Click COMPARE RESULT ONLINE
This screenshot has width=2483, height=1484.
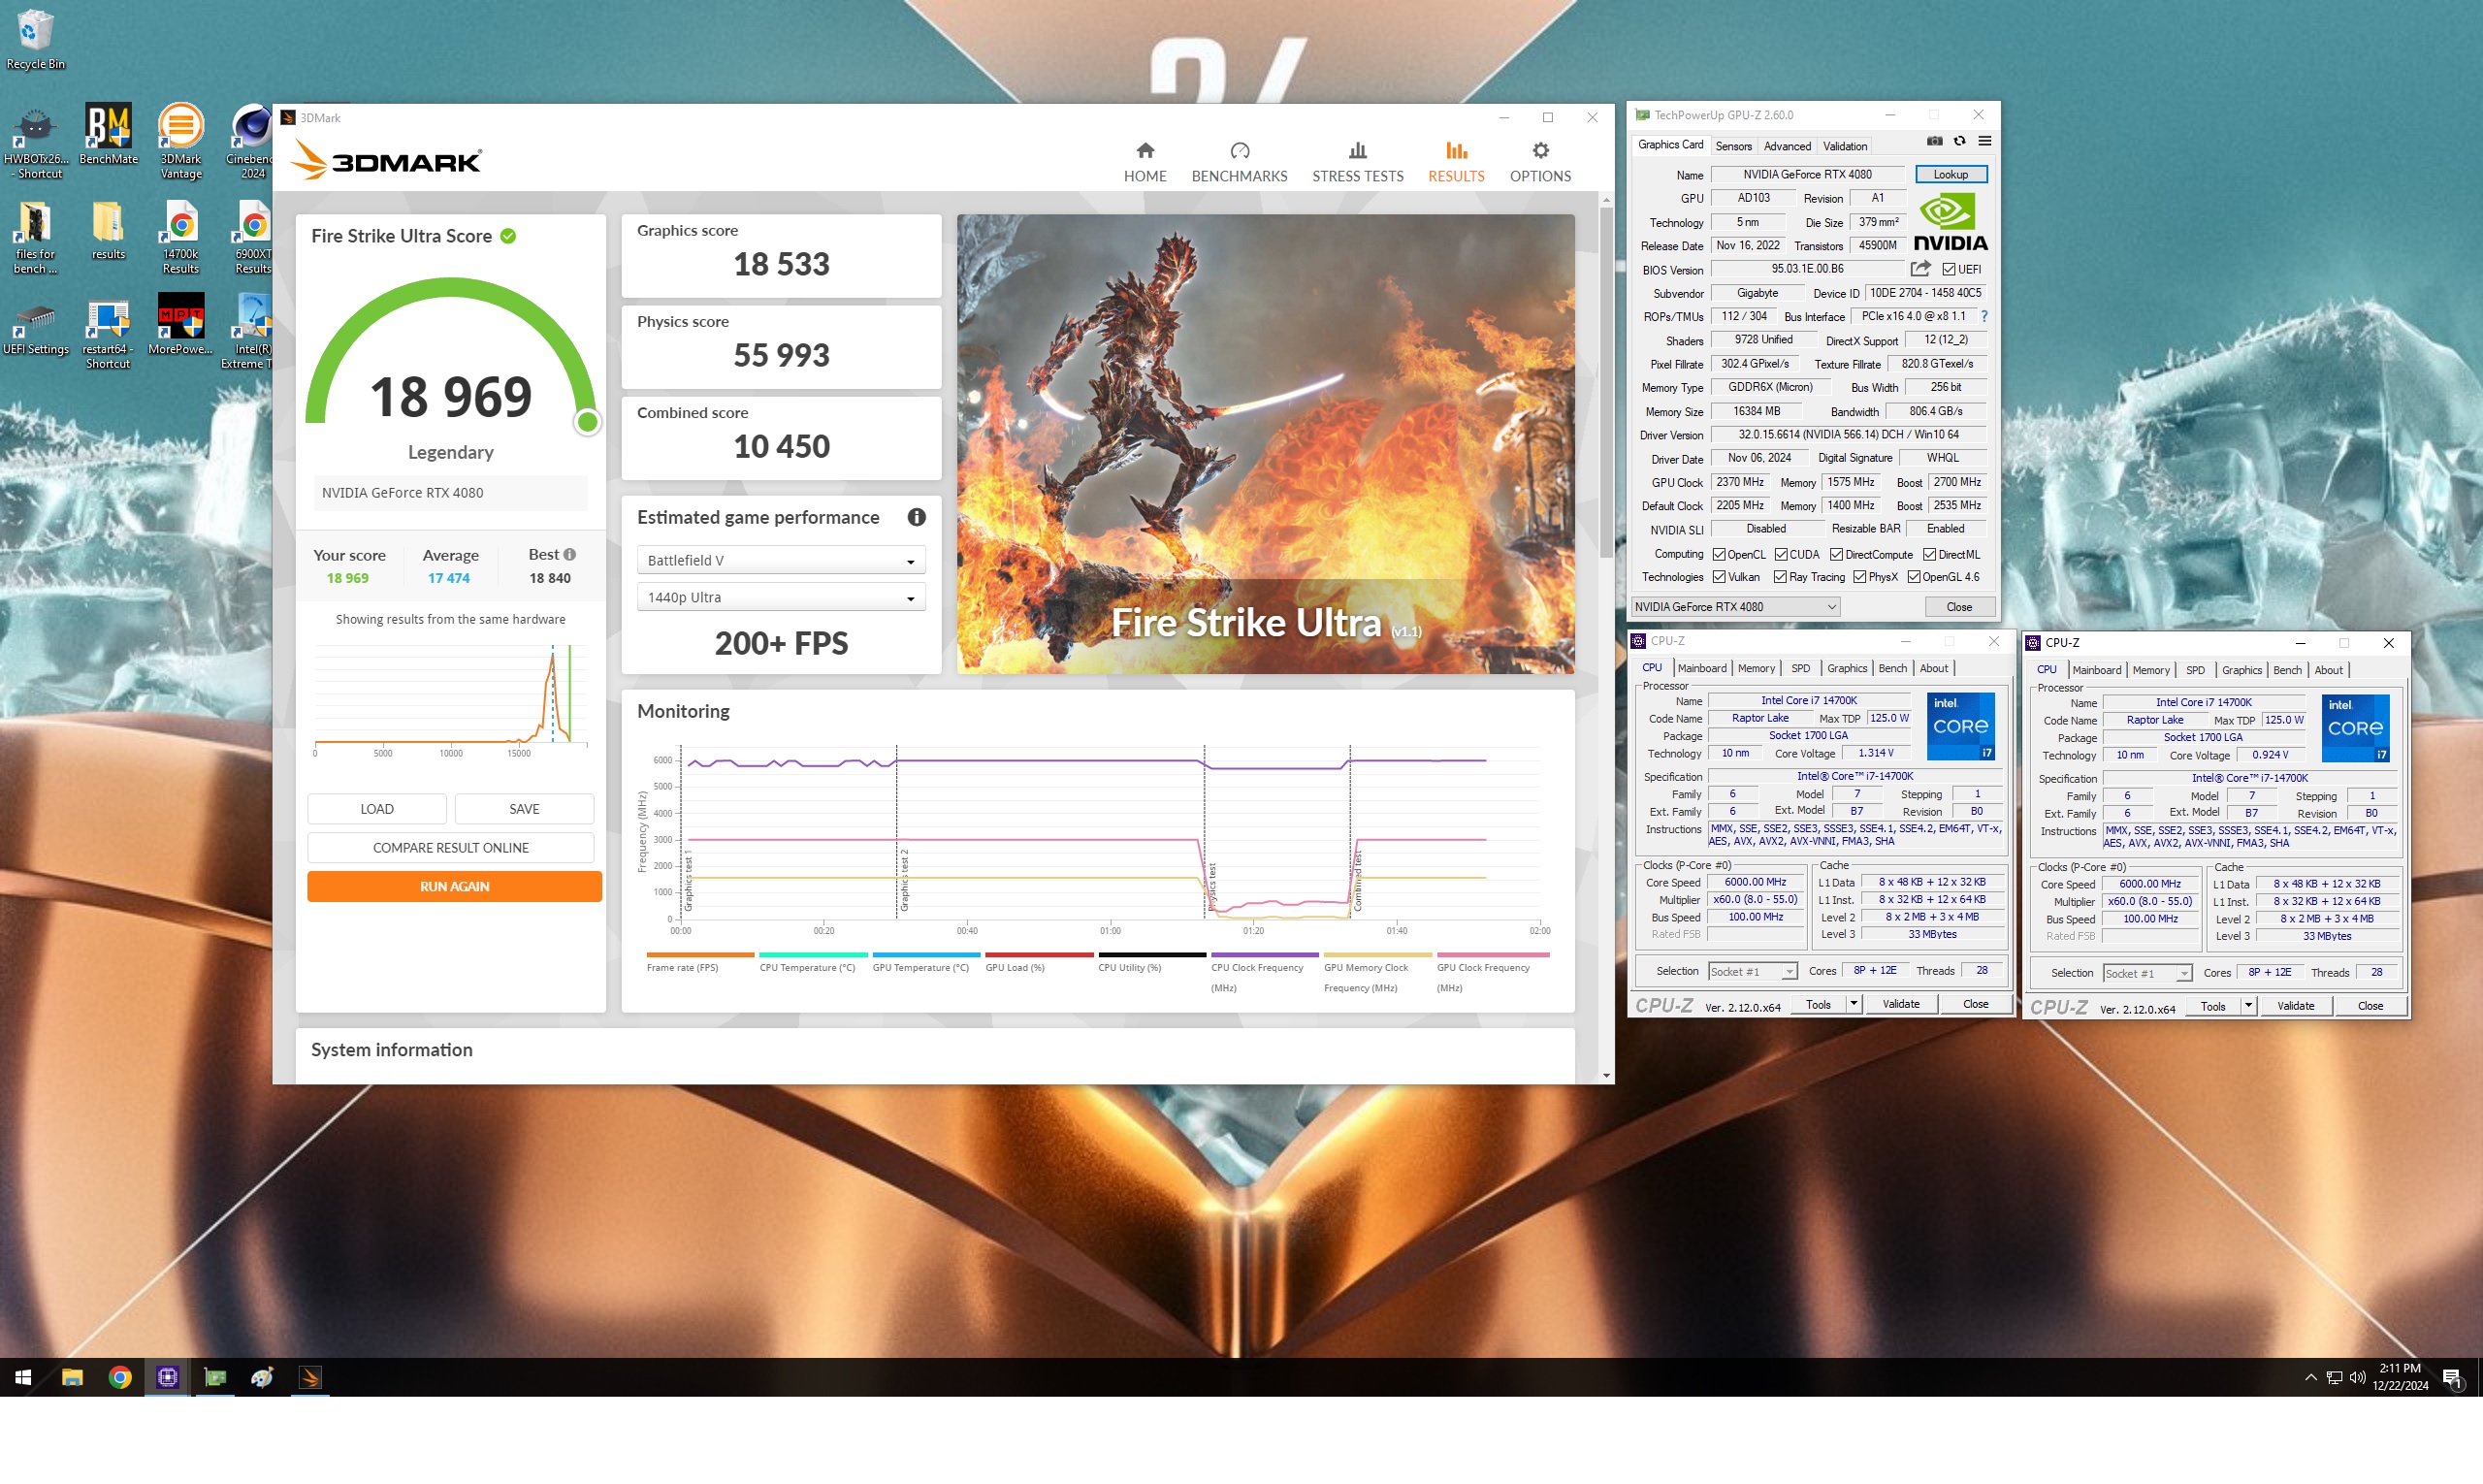pyautogui.click(x=450, y=848)
